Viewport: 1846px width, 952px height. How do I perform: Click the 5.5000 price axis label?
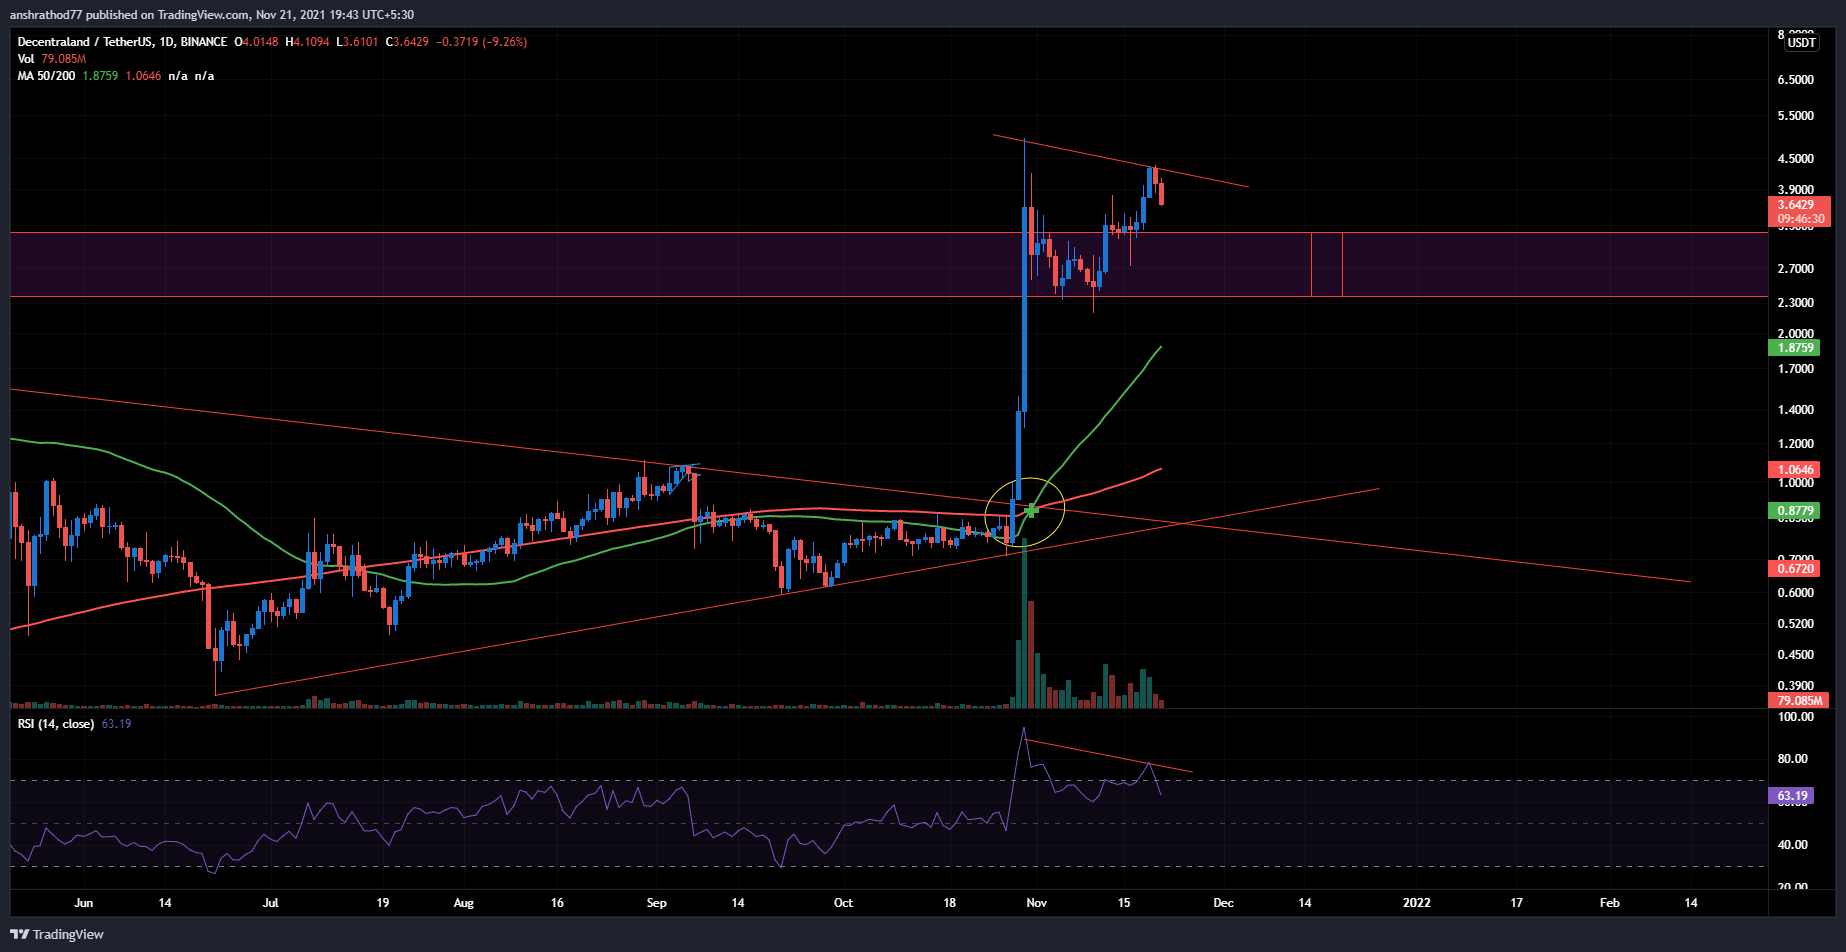point(1795,116)
